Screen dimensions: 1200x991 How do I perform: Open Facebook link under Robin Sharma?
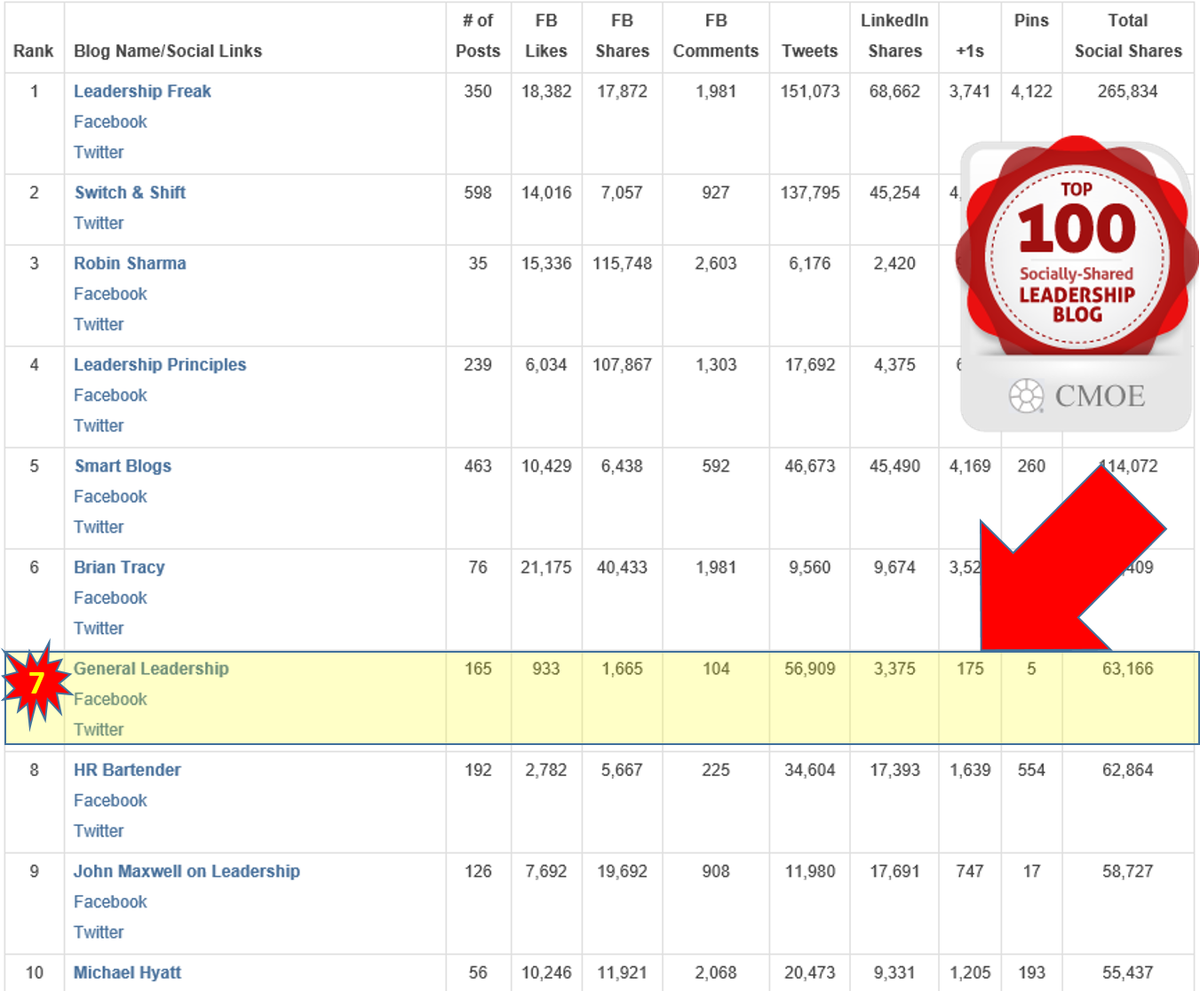coord(110,294)
